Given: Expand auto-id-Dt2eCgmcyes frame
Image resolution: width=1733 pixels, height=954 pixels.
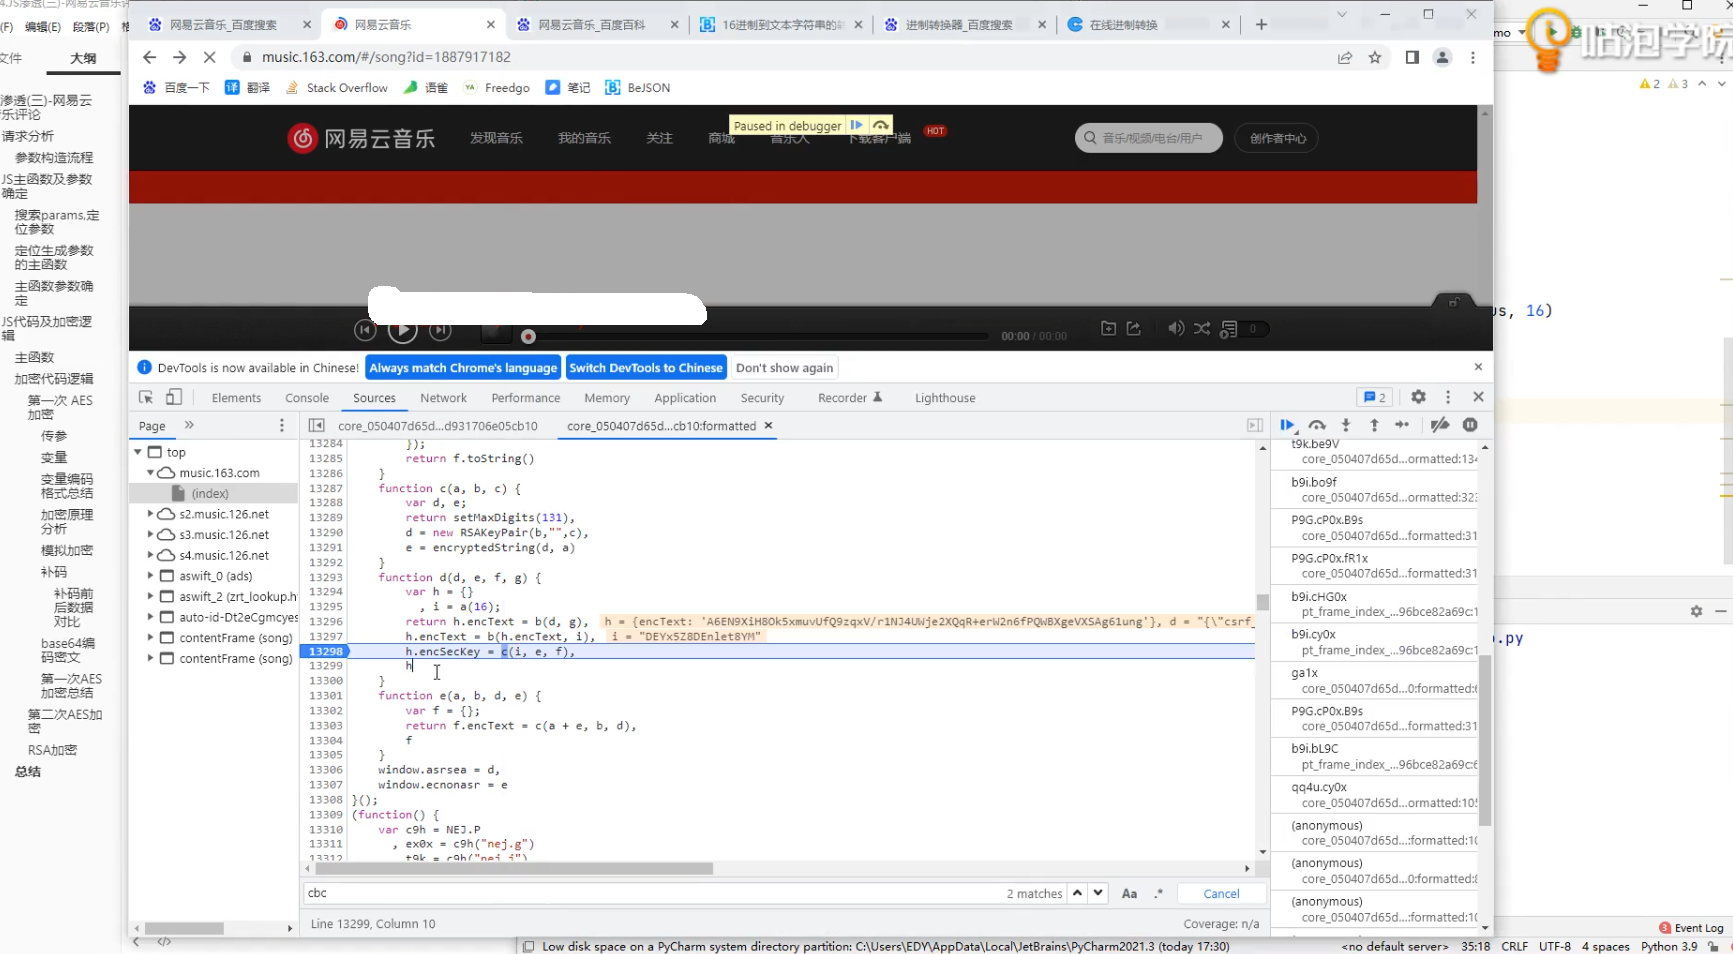Looking at the screenshot, I should point(150,617).
